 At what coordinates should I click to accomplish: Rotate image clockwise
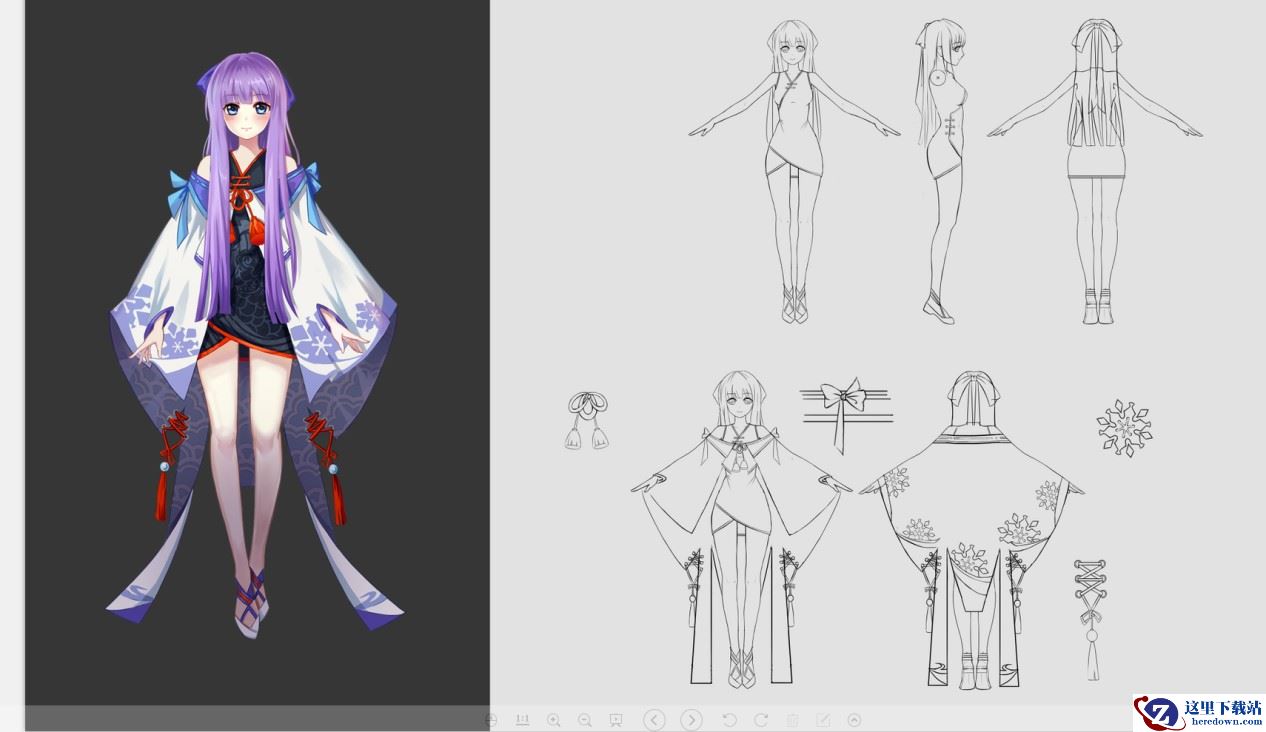[761, 720]
